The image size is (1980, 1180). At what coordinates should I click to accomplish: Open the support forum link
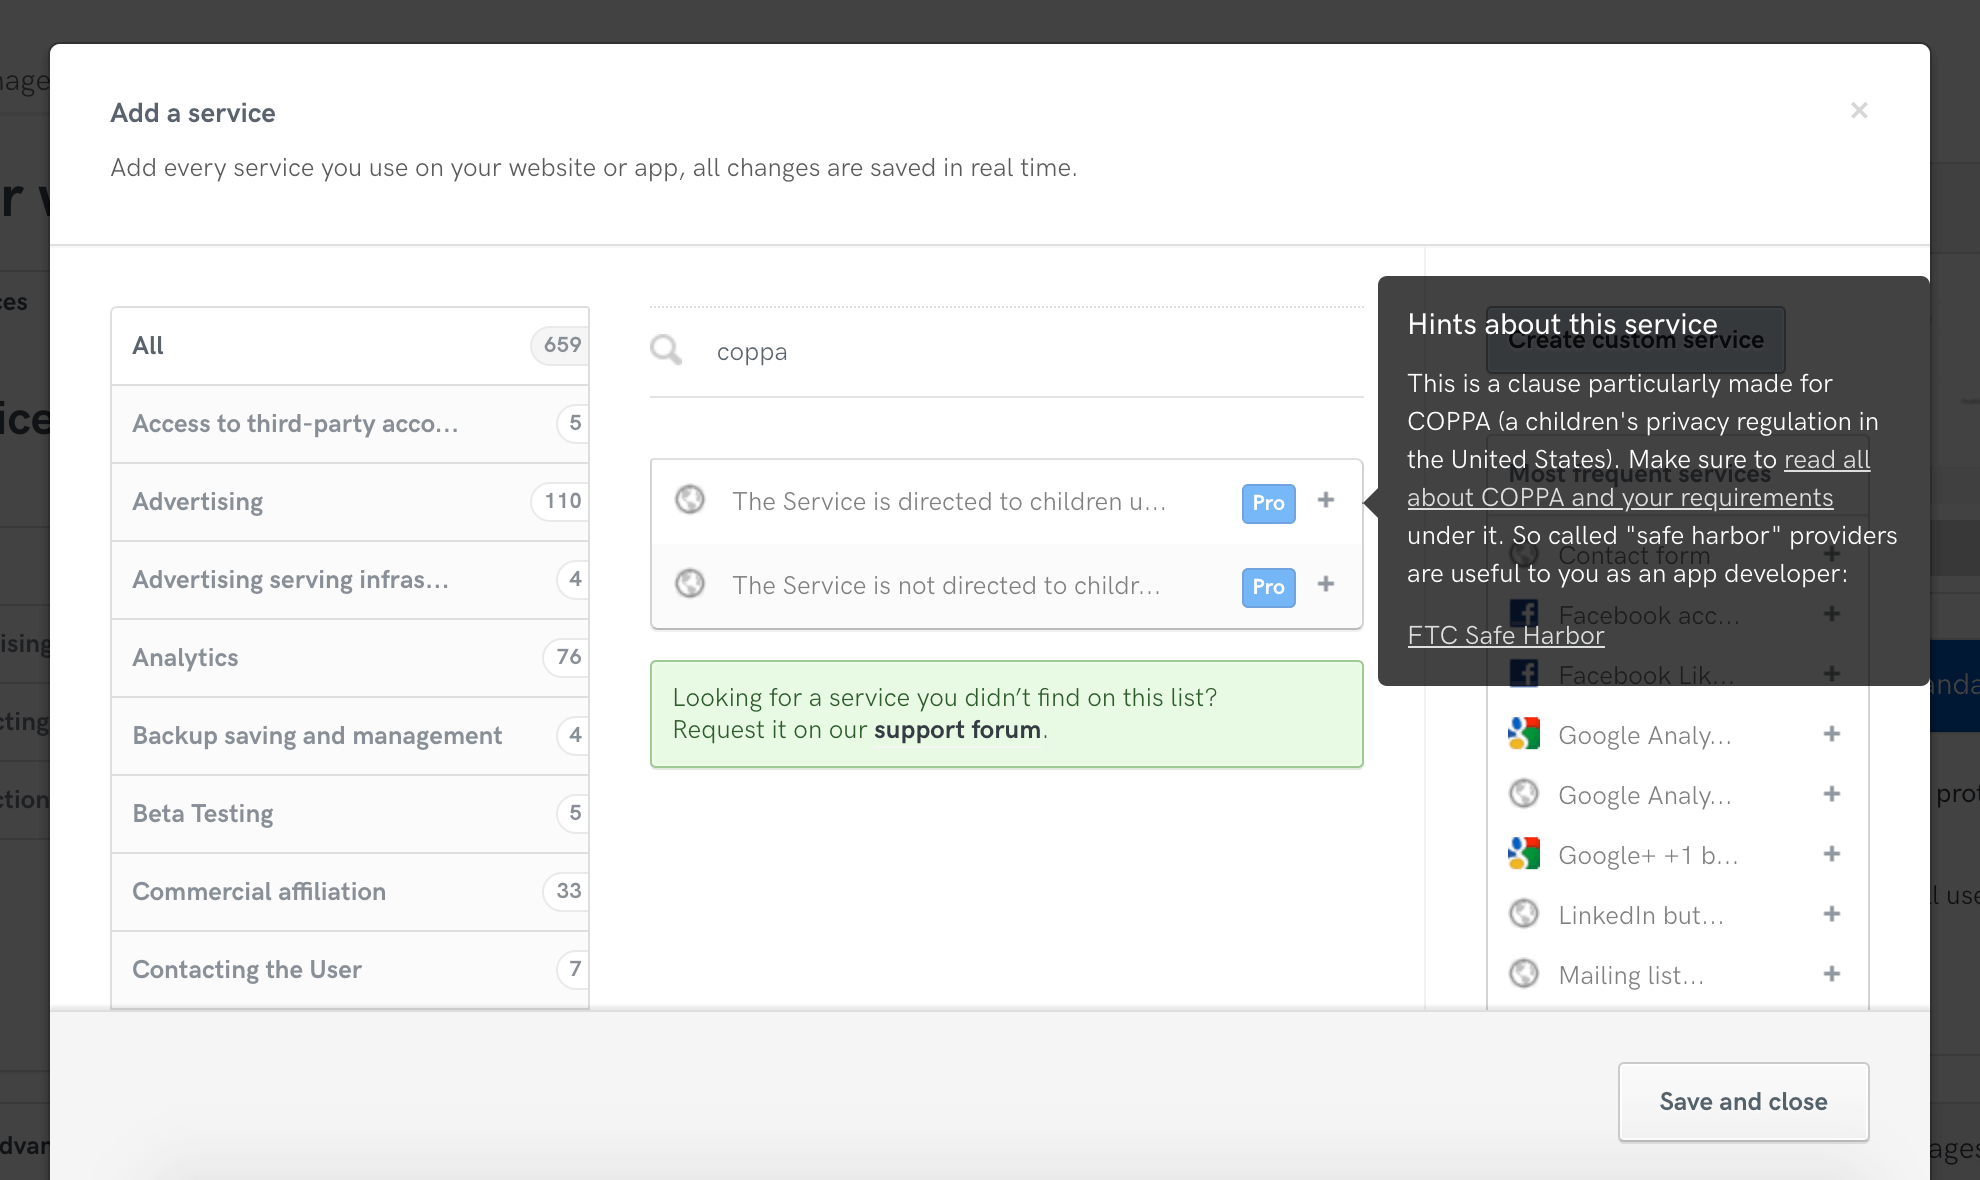tap(956, 729)
